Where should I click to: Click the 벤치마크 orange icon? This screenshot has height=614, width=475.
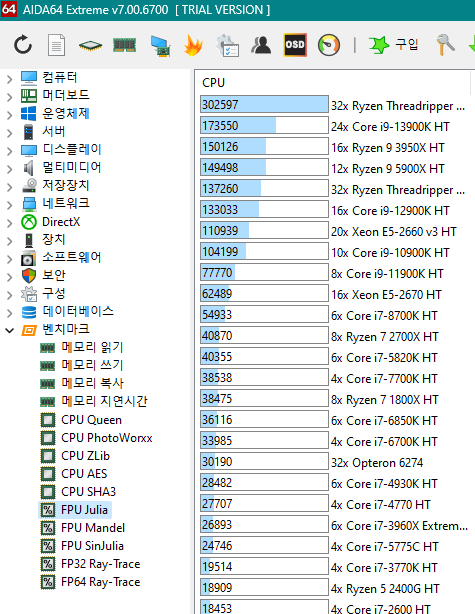pyautogui.click(x=29, y=330)
